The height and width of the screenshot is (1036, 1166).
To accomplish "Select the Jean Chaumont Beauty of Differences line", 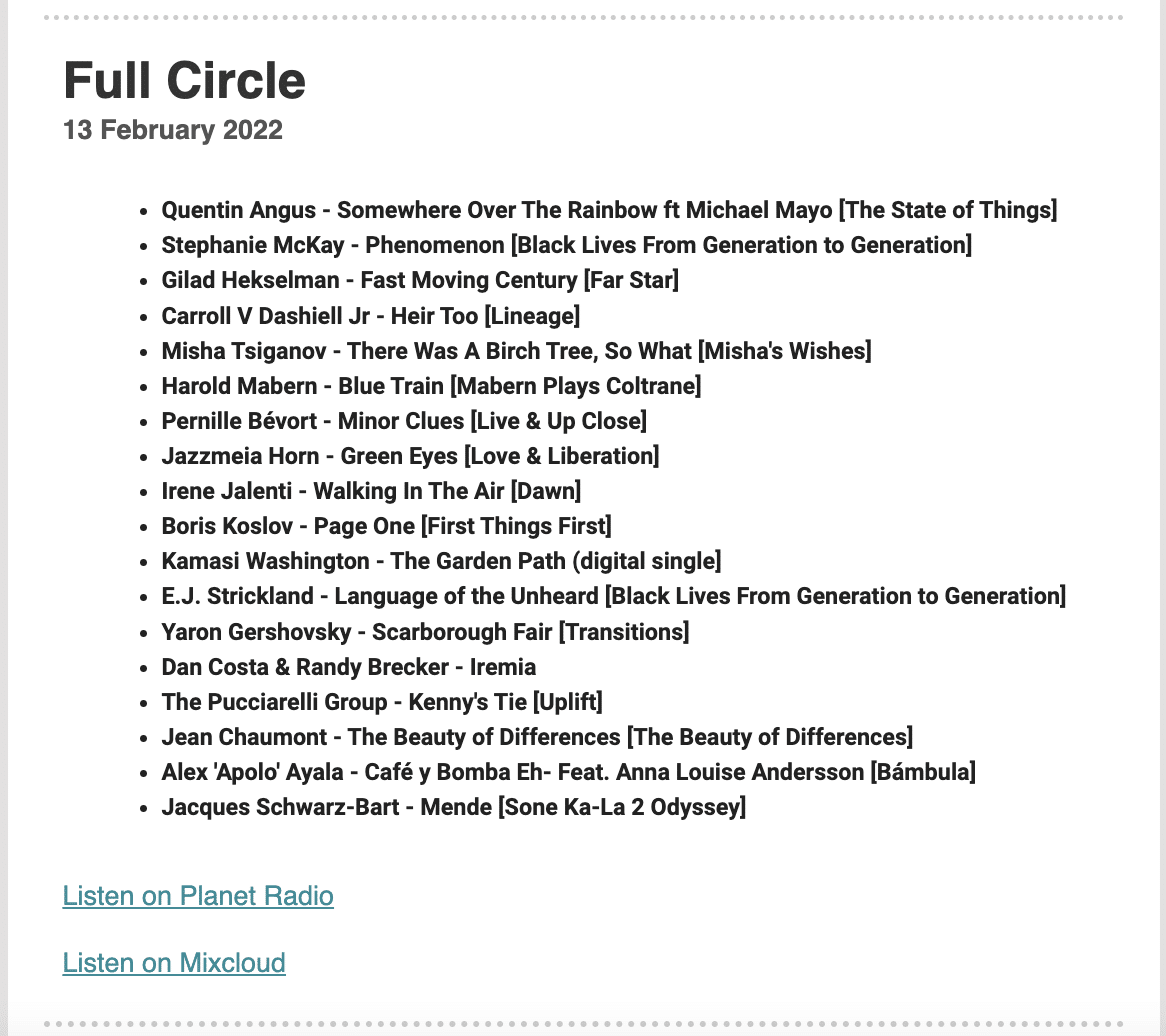I will click(537, 736).
